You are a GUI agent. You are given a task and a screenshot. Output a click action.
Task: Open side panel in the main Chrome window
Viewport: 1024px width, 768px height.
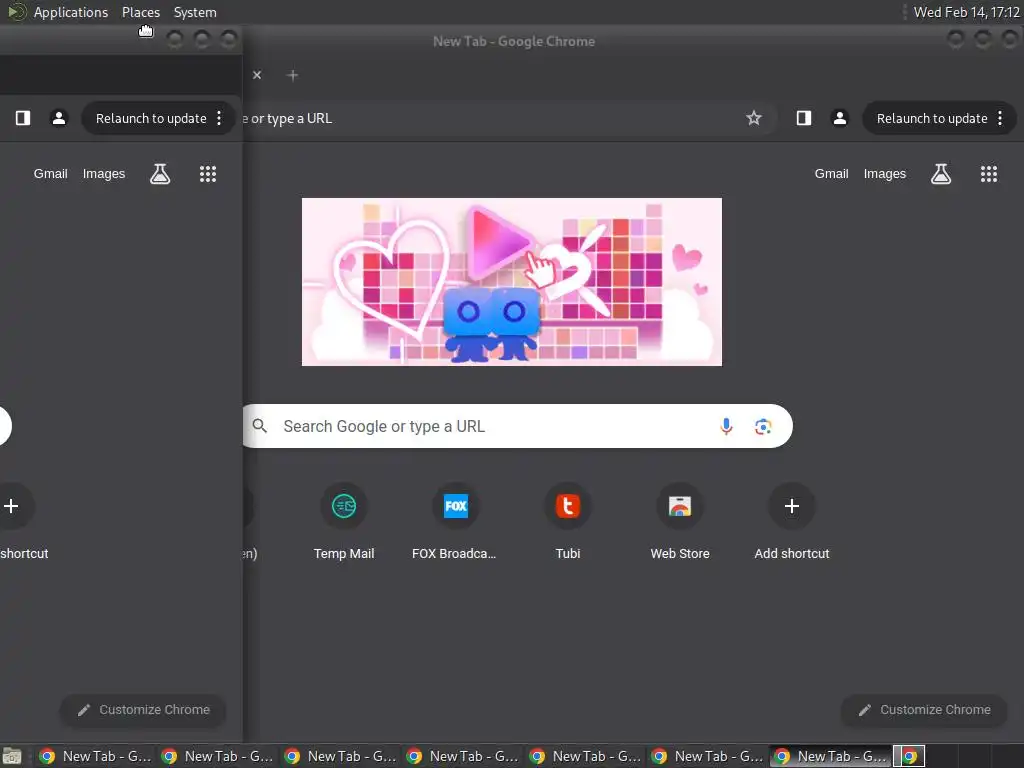(x=804, y=118)
